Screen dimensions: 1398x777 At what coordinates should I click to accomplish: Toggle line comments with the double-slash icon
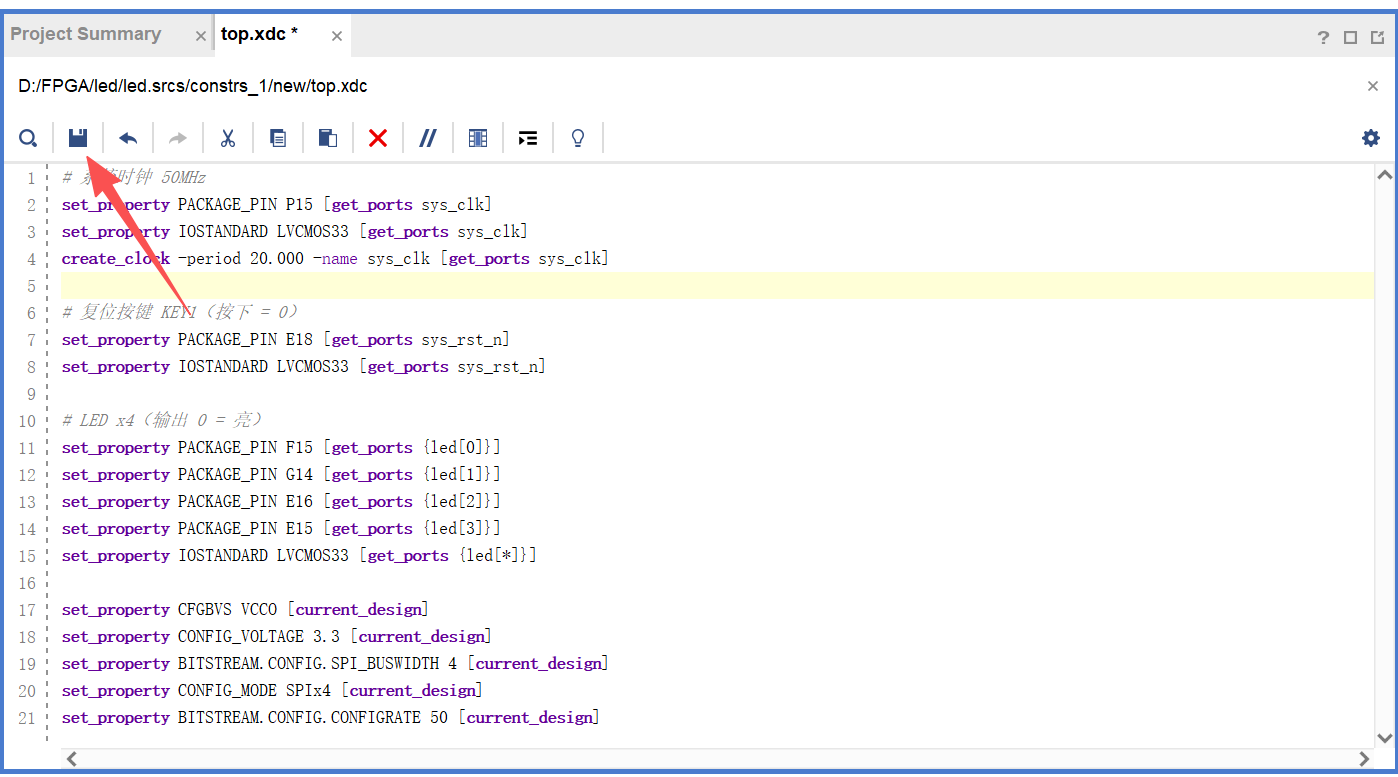pos(428,138)
